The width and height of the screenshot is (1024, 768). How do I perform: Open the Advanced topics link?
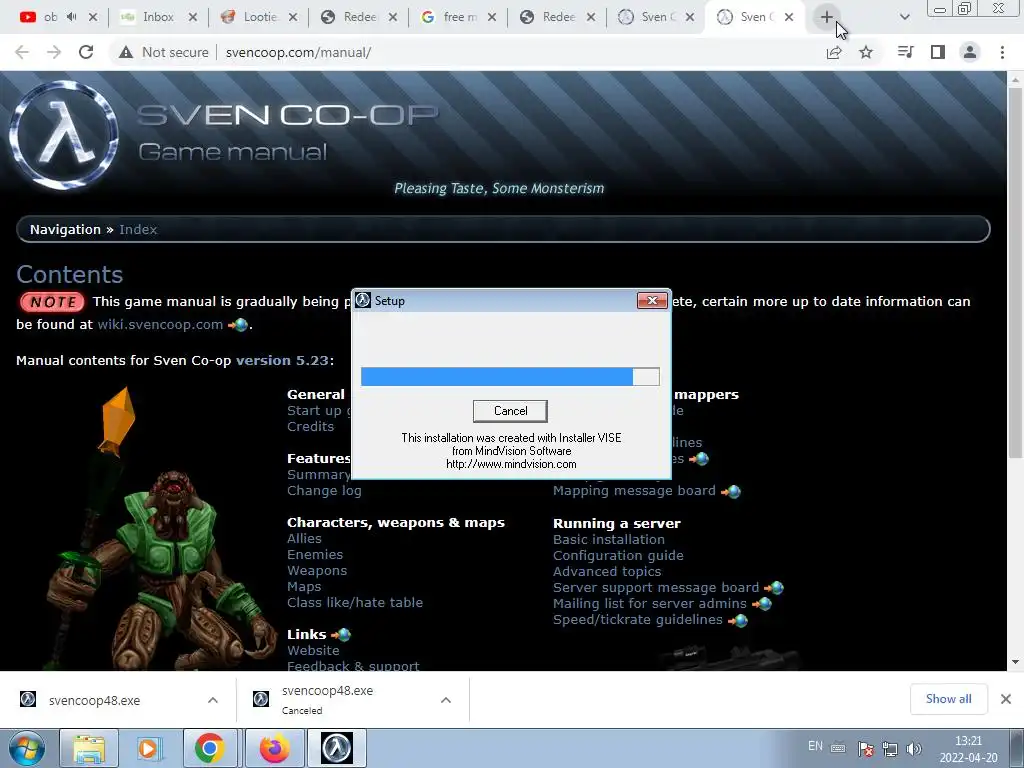point(607,571)
